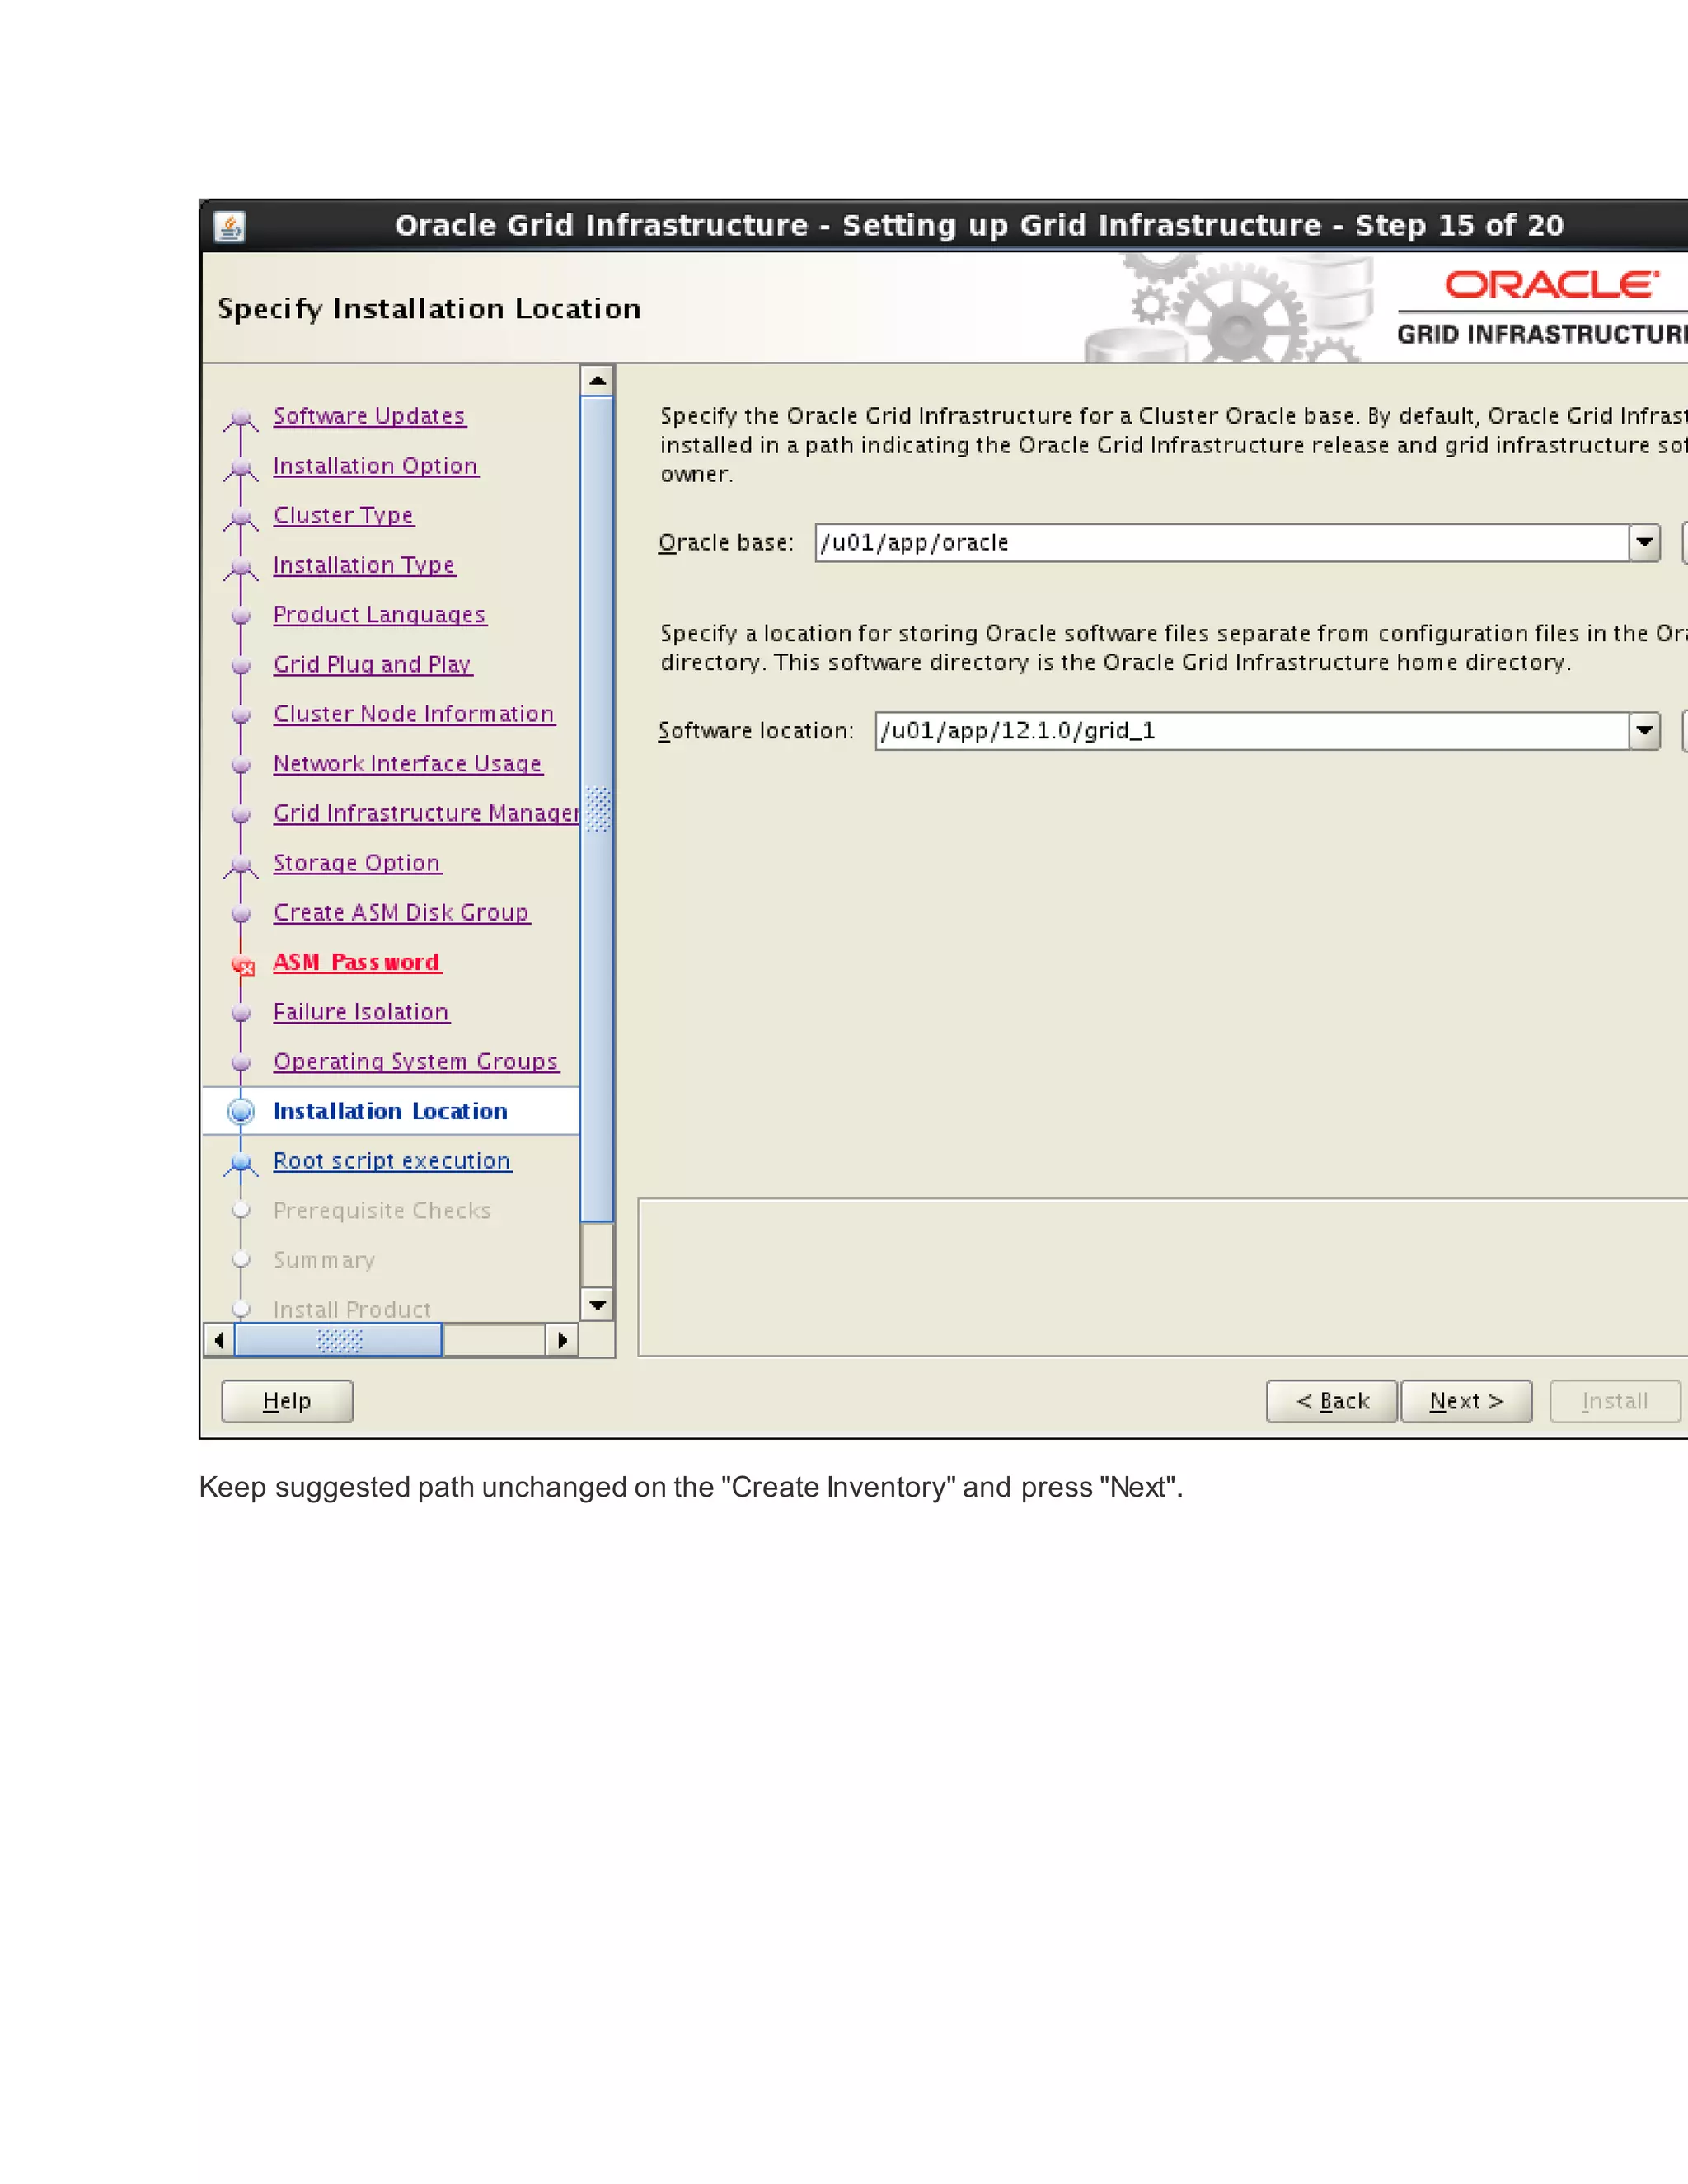Click the Back button
Viewport: 1688px width, 2184px height.
coord(1331,1401)
